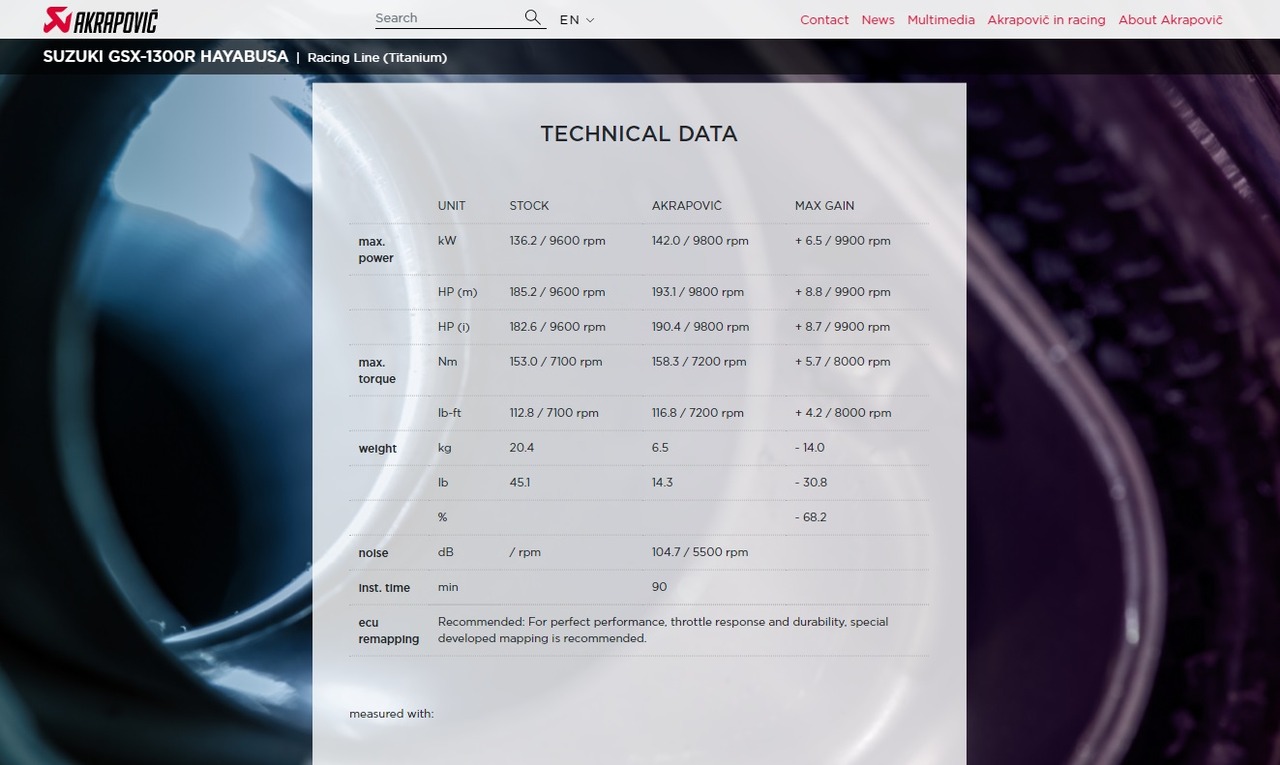Screen dimensions: 1280x765
Task: Click the UNIT column header
Action: pyautogui.click(x=452, y=206)
